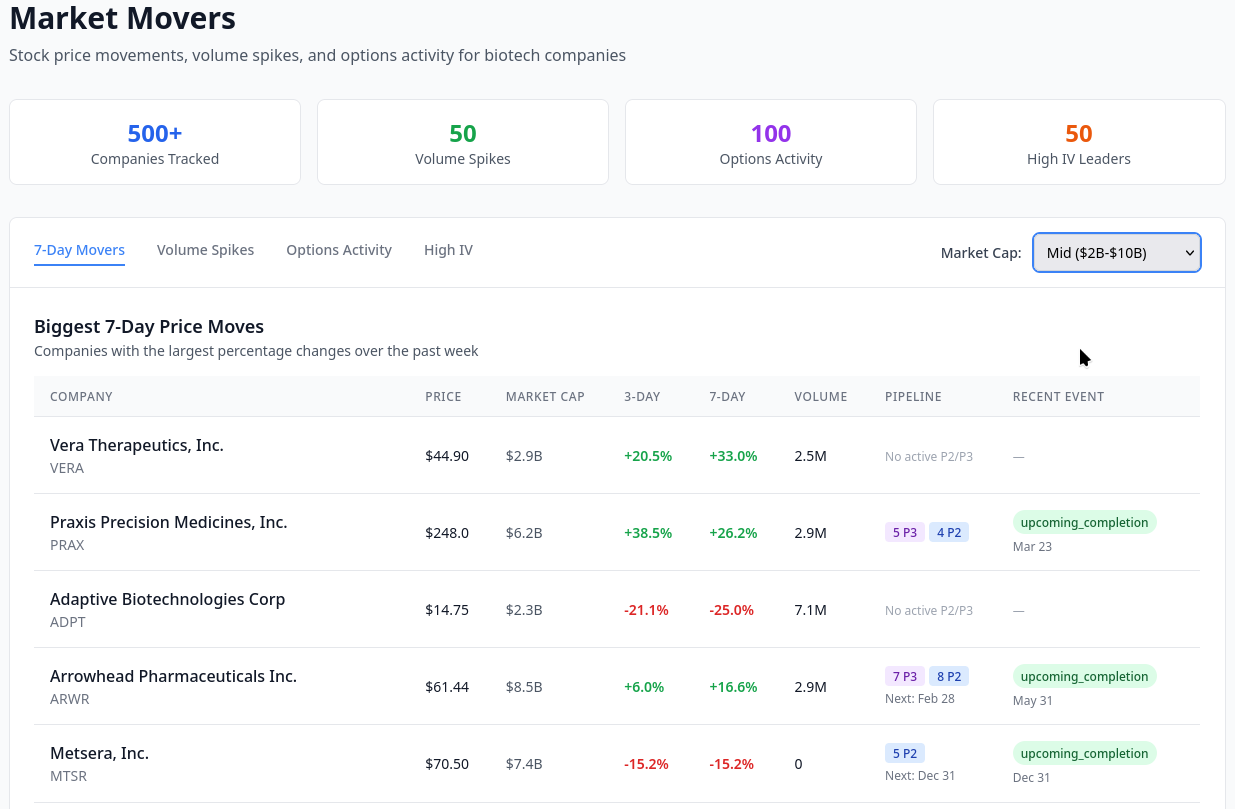Switch to the Volume Spikes tab
This screenshot has width=1235, height=809.
tap(205, 250)
